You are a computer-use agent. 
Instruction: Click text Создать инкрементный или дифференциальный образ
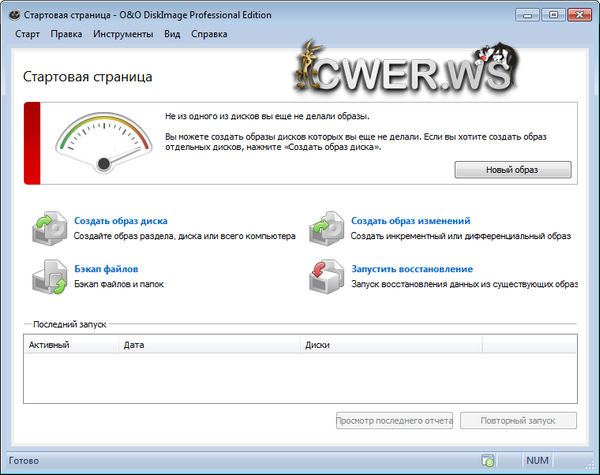[461, 236]
